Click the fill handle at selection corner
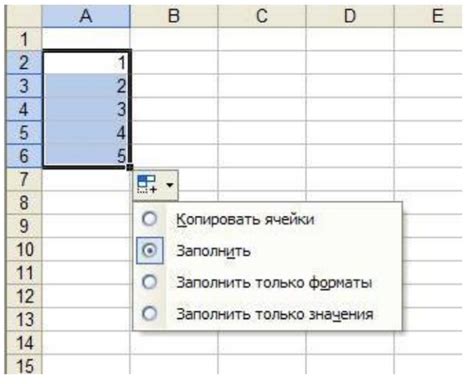The width and height of the screenshot is (474, 384). 130,167
